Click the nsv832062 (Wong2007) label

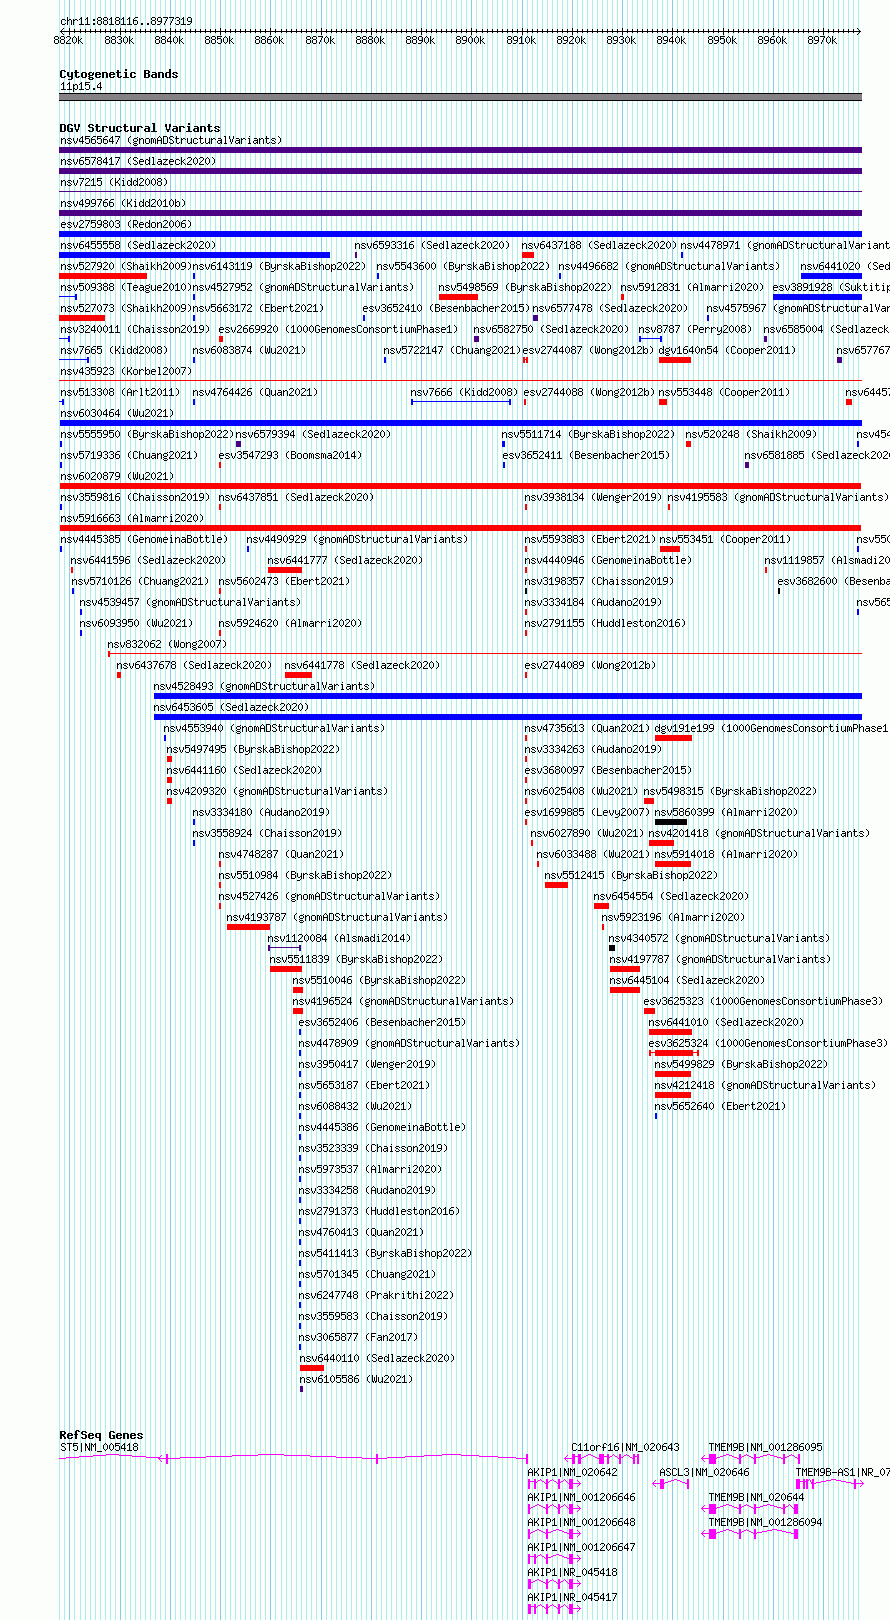167,644
